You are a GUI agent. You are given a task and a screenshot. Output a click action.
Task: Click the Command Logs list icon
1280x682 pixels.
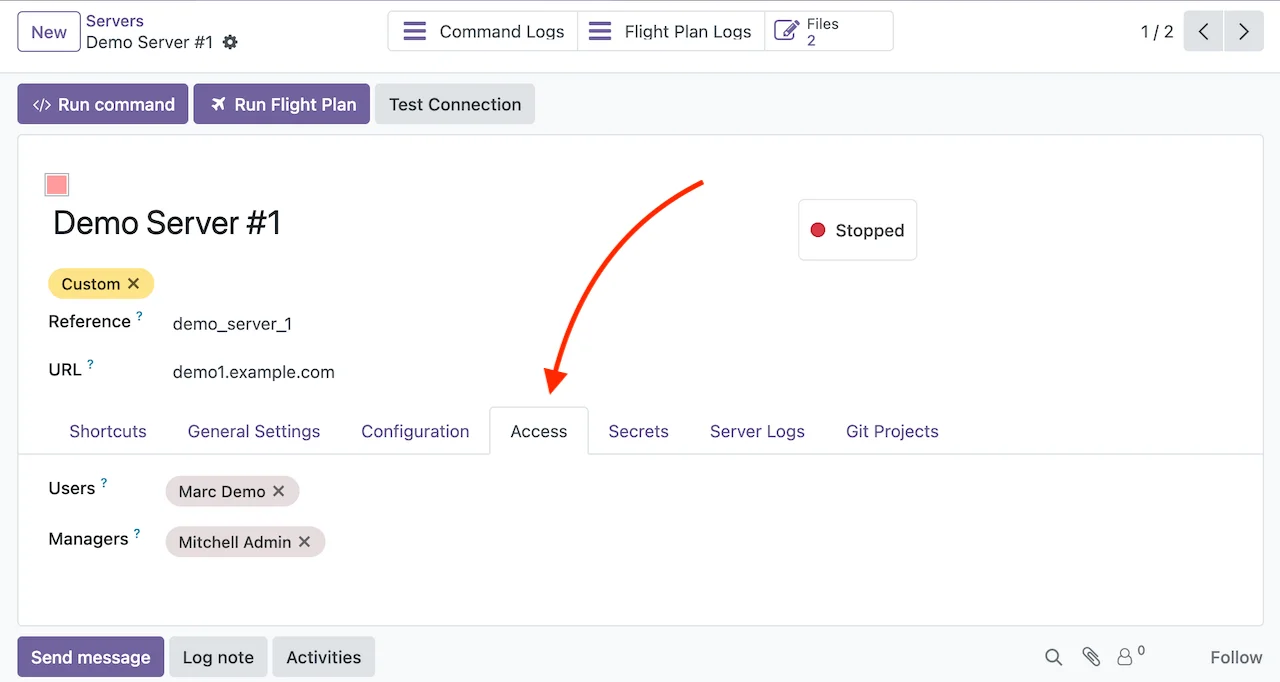(x=414, y=31)
